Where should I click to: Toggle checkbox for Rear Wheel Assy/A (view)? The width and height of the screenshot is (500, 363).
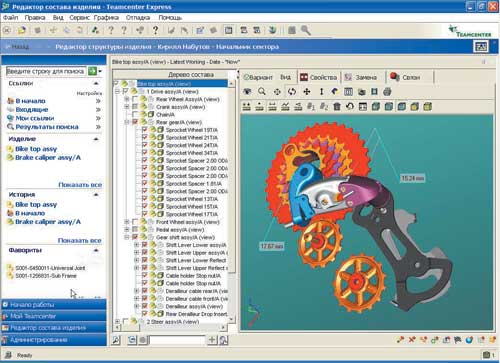click(135, 99)
